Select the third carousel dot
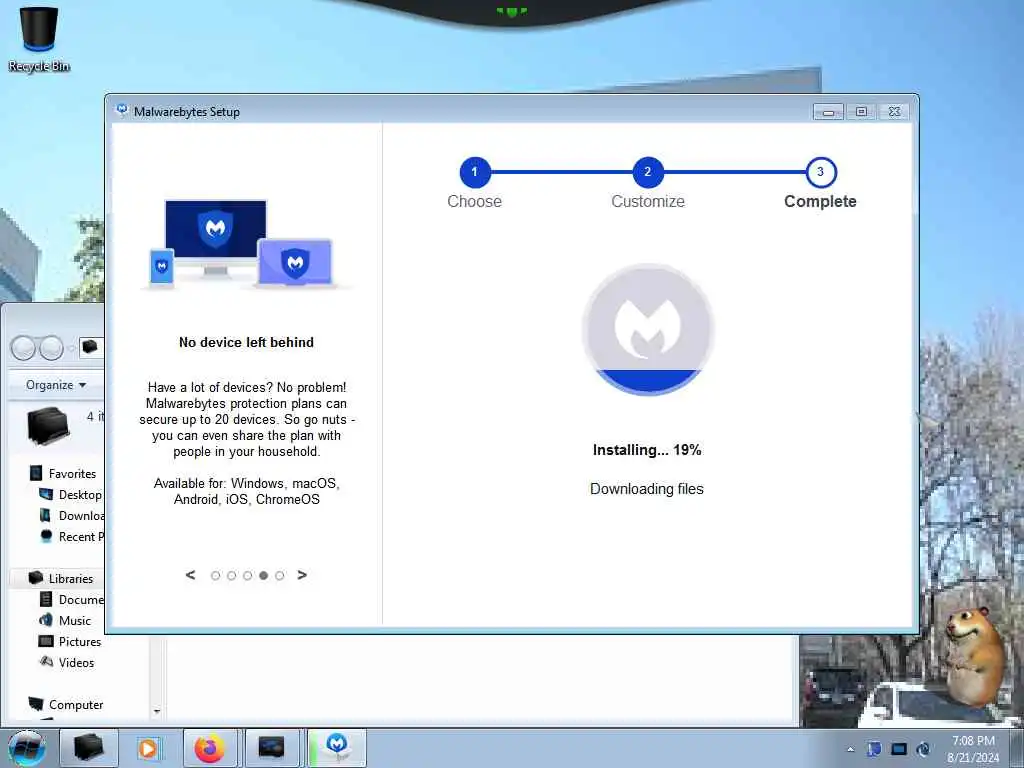Viewport: 1024px width, 768px height. coord(248,575)
